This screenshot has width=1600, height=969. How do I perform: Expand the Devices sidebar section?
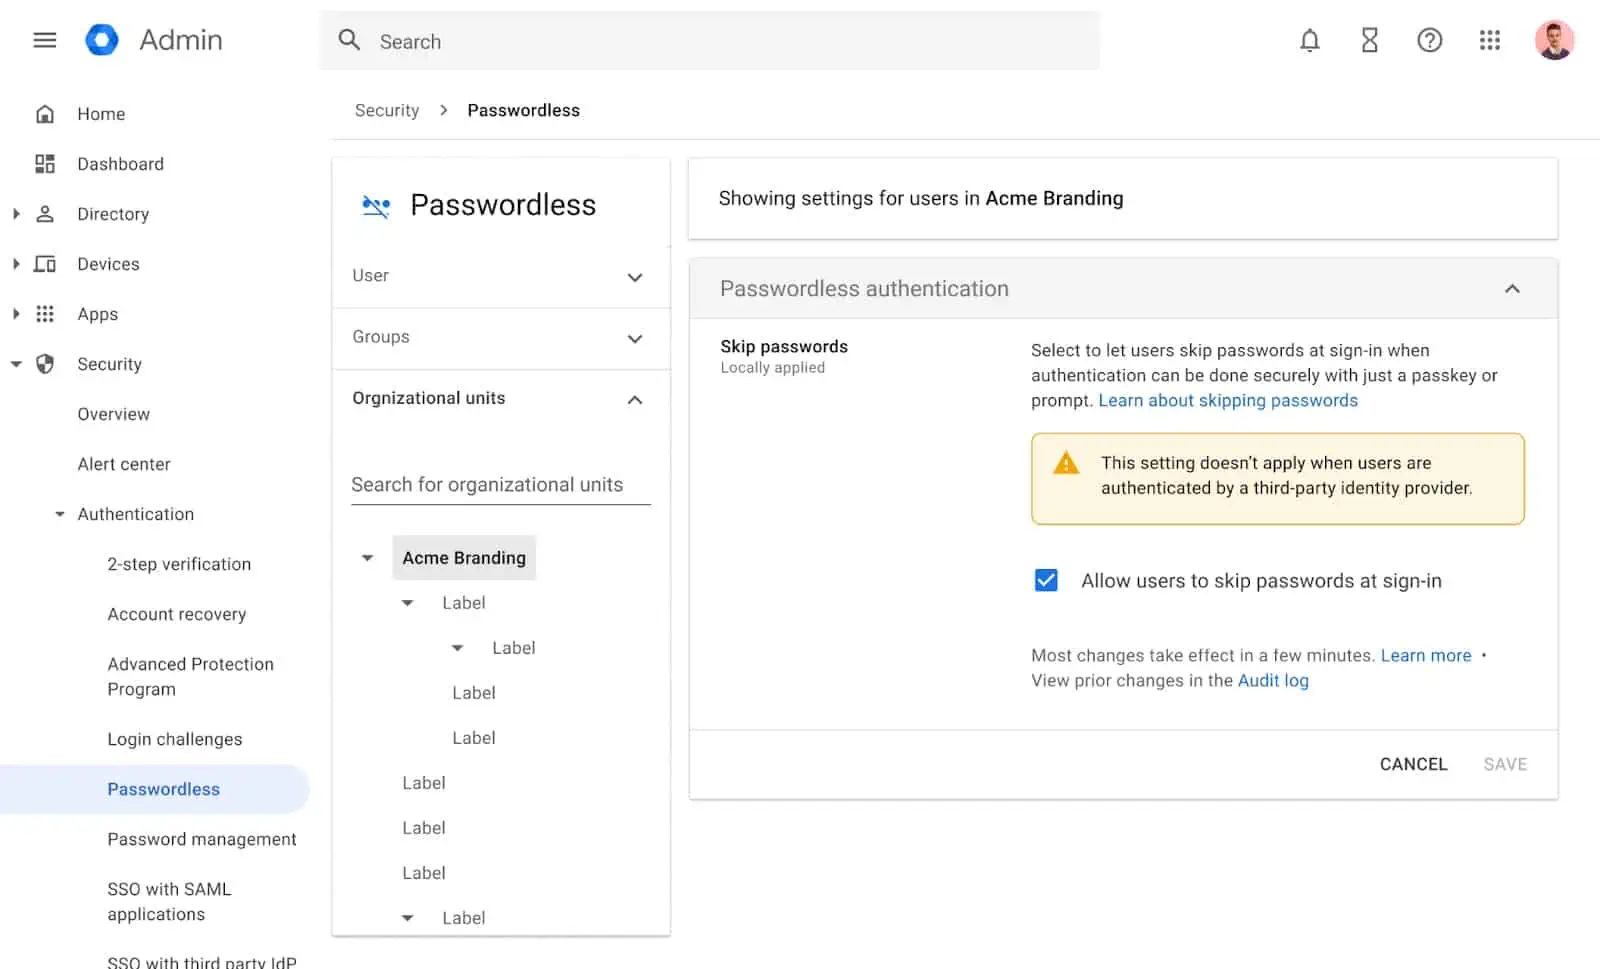16,264
